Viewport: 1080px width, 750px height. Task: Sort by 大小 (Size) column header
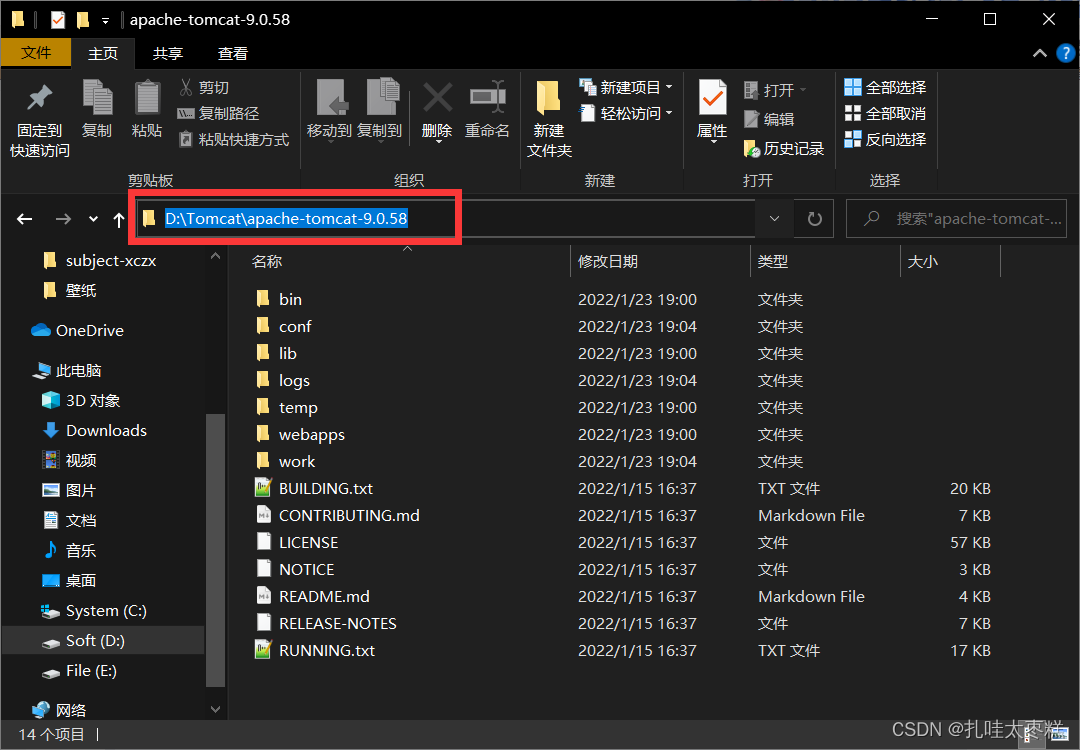951,262
